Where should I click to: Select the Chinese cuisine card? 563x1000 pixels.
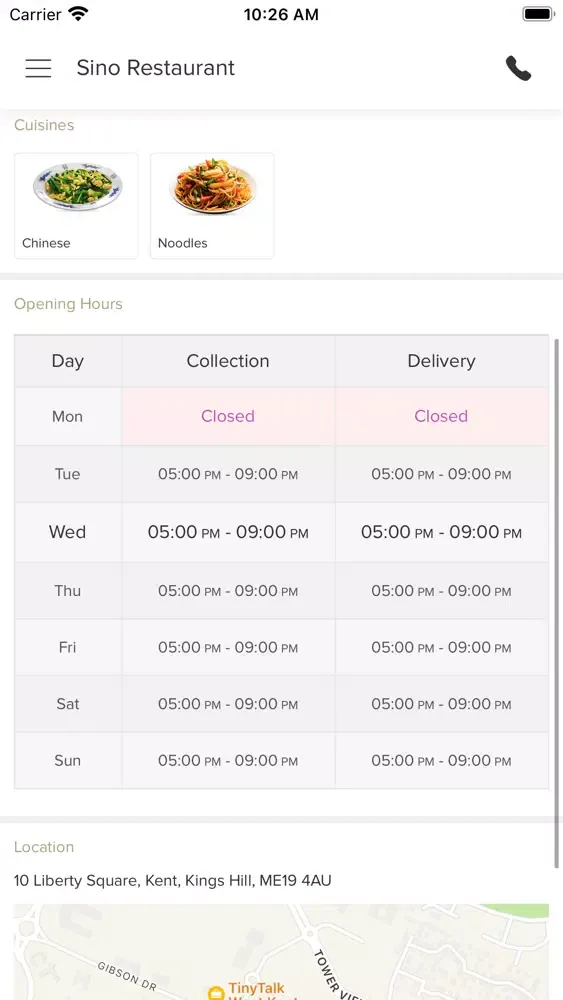pos(76,206)
